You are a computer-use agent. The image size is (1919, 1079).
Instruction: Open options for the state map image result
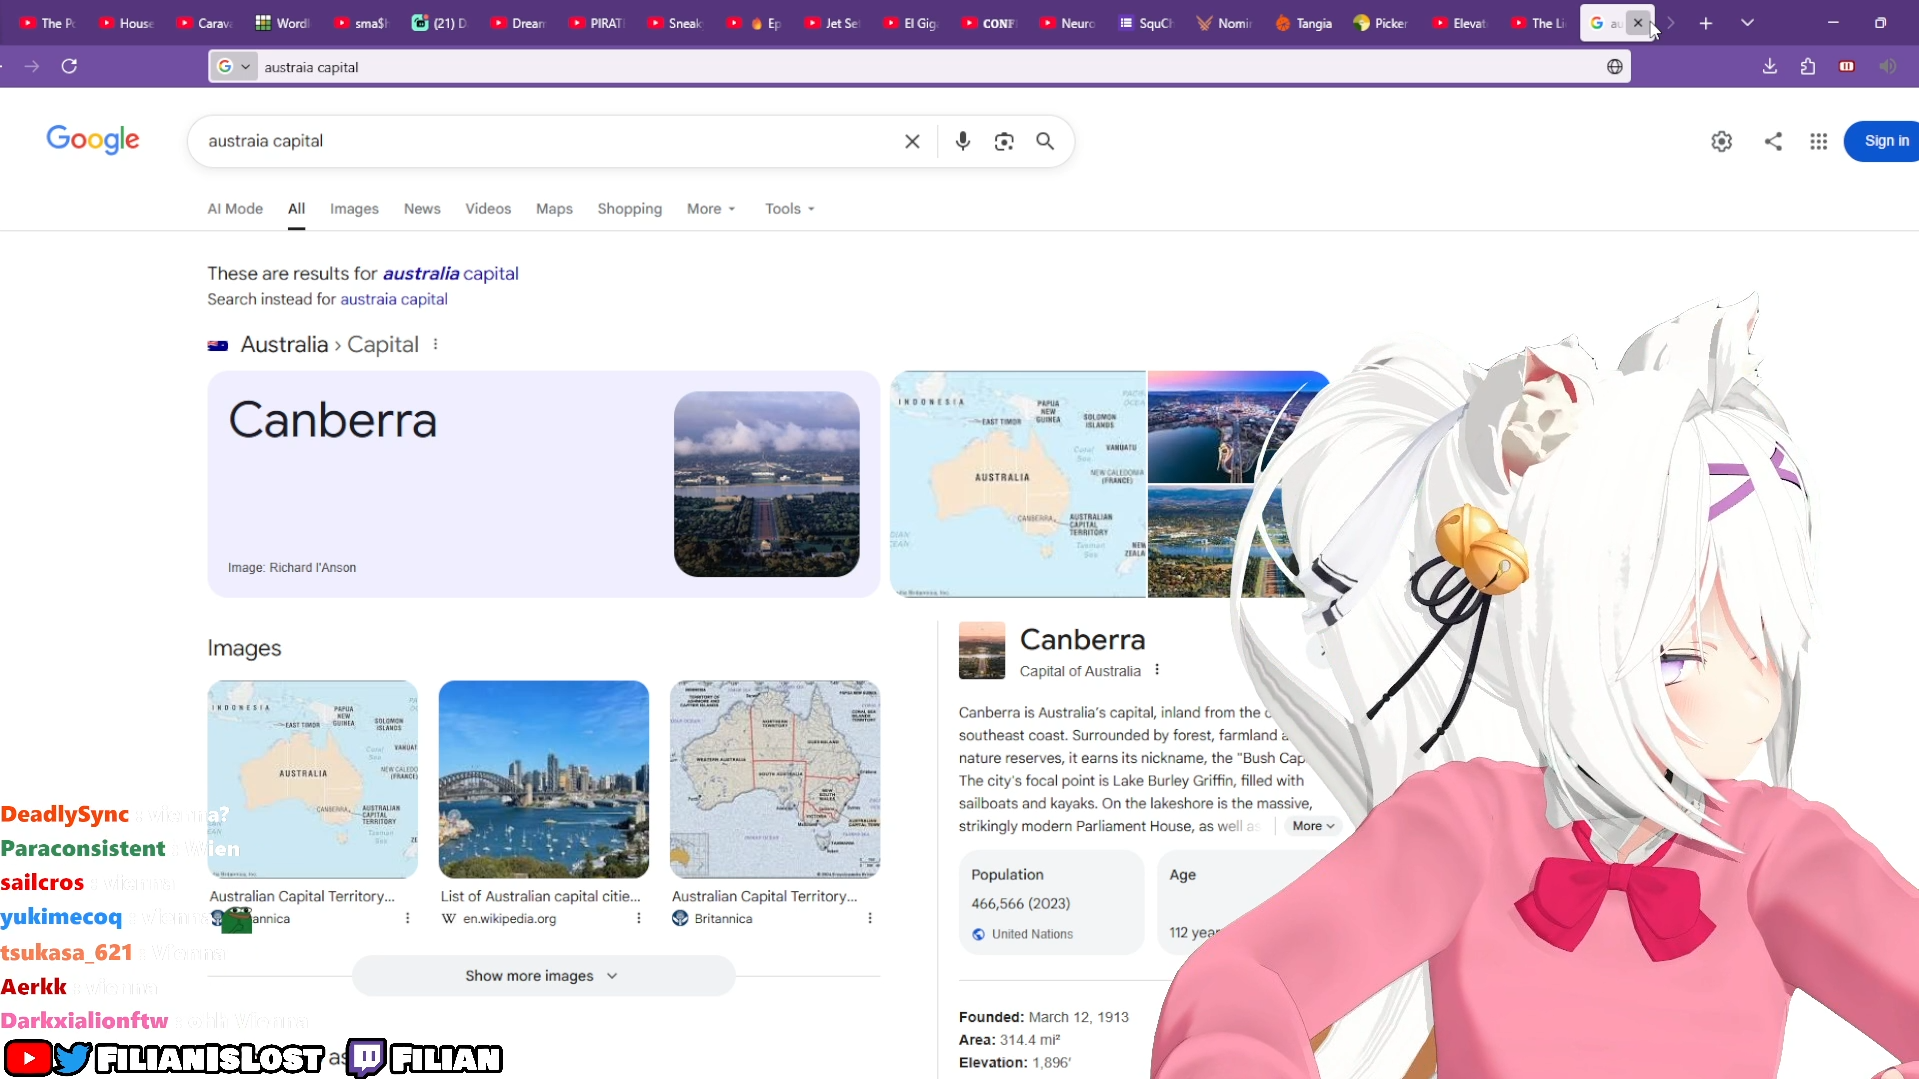pyautogui.click(x=869, y=918)
